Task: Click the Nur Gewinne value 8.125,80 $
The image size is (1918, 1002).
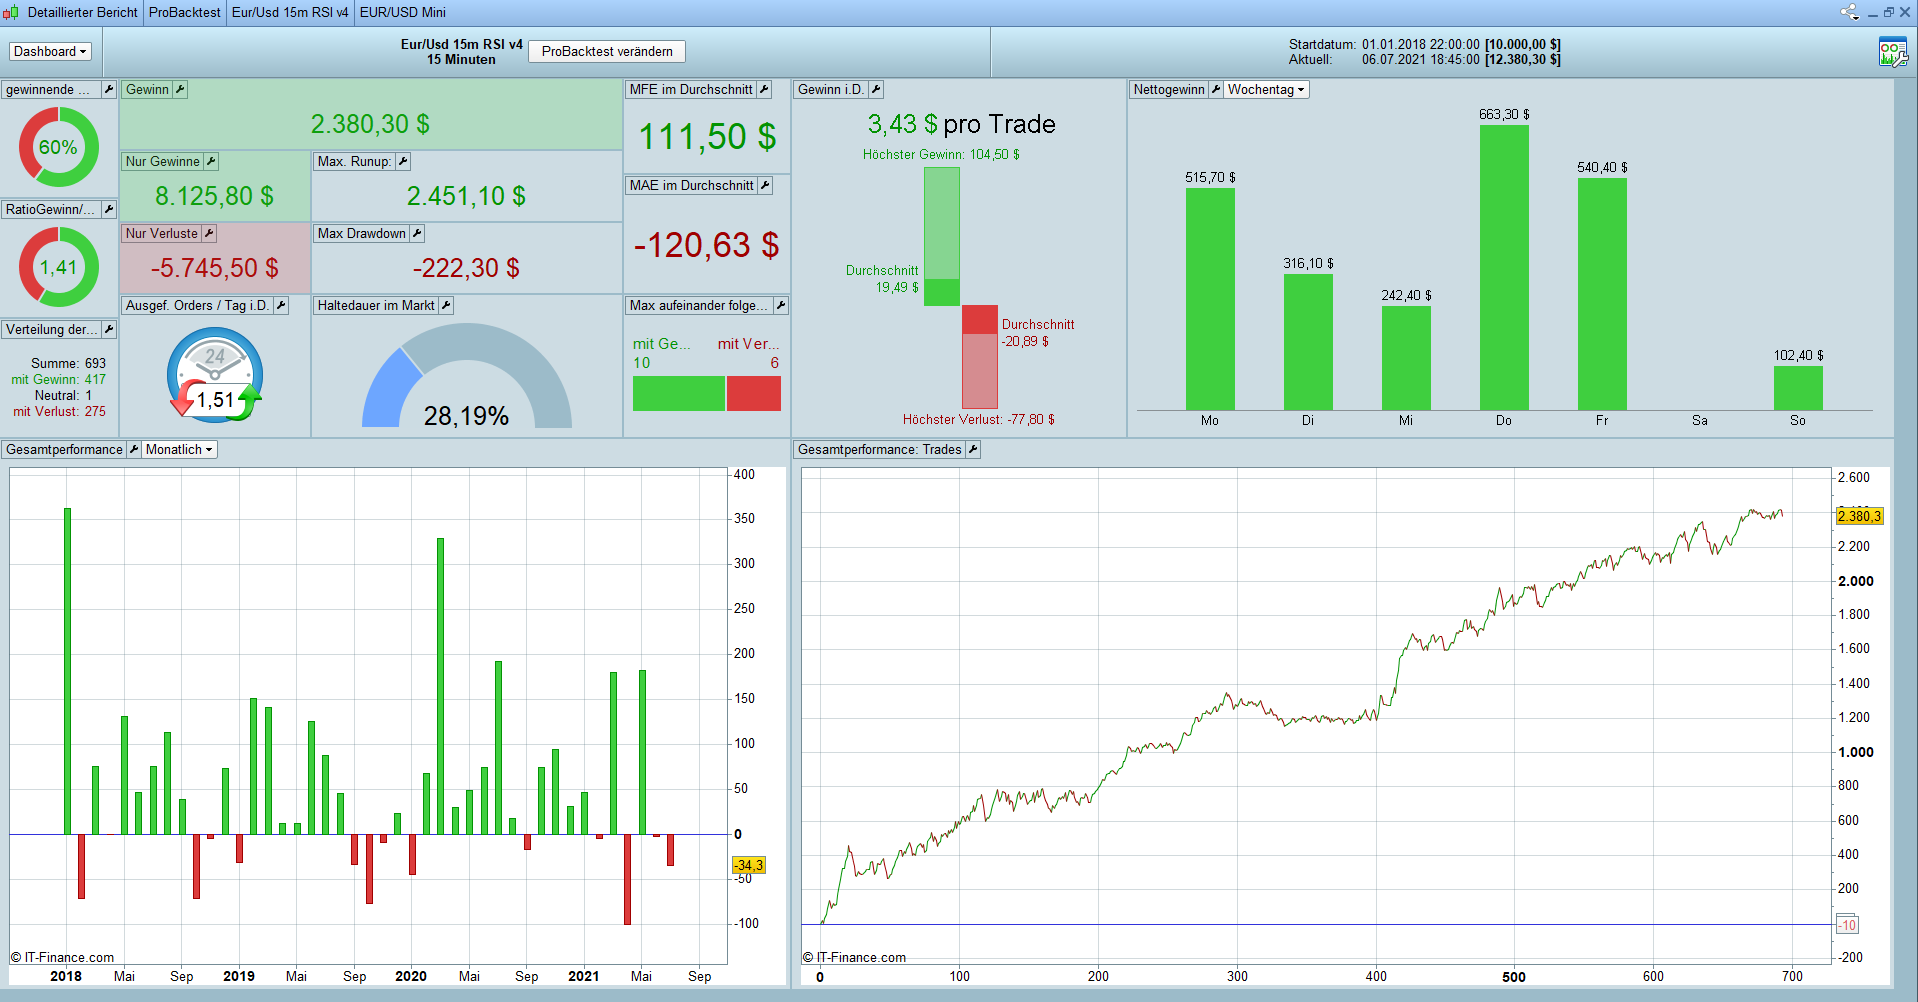Action: [x=214, y=196]
